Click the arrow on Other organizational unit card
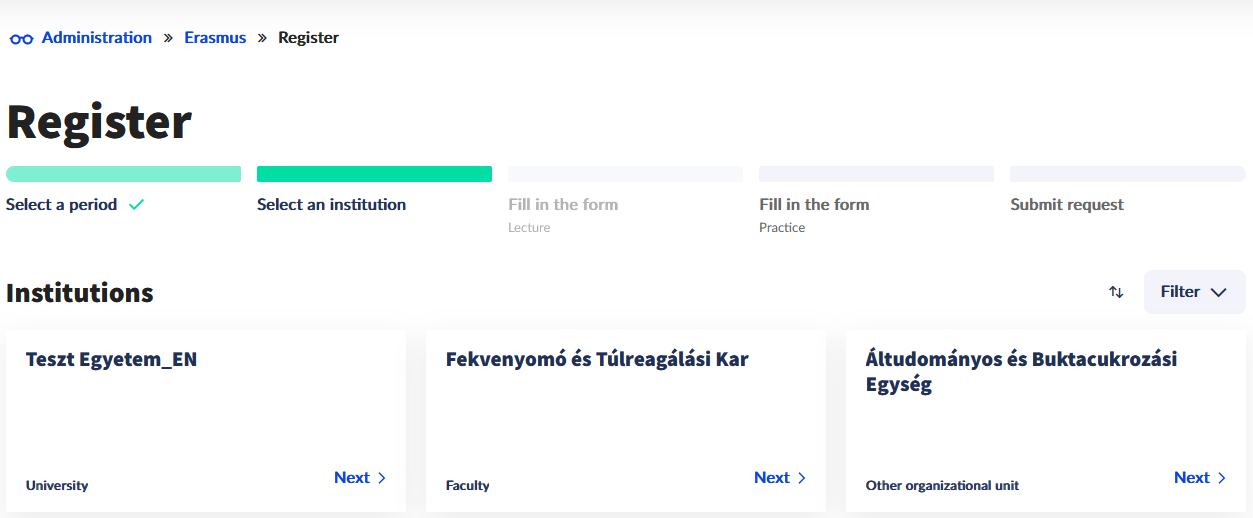This screenshot has height=518, width=1253. [x=1221, y=478]
